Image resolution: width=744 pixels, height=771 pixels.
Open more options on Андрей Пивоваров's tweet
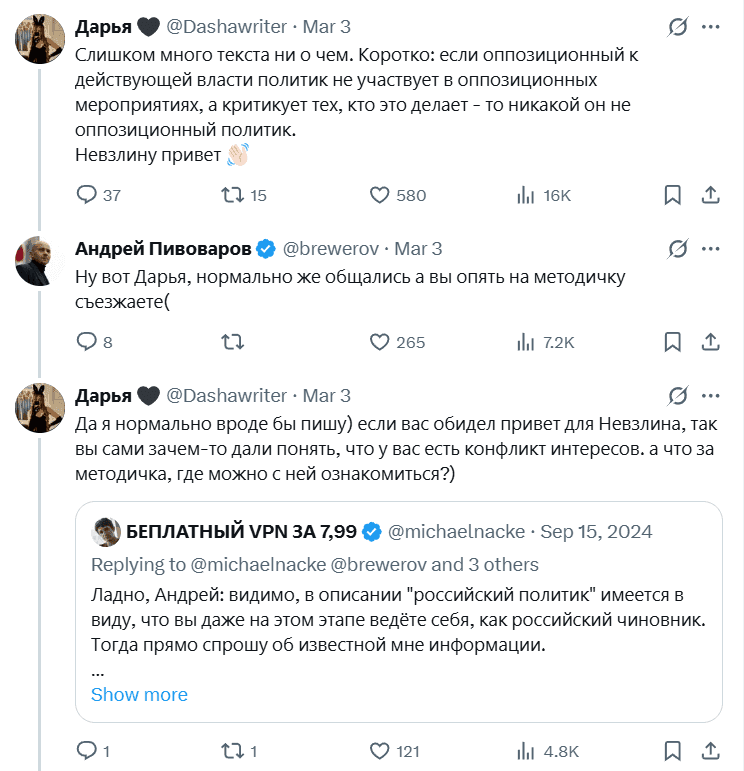pyautogui.click(x=710, y=249)
